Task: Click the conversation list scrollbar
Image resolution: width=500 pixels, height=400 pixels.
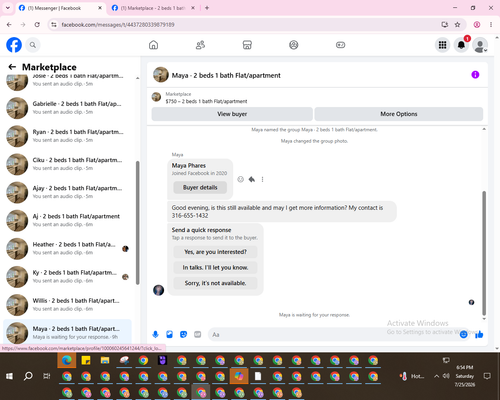Action: point(137,223)
